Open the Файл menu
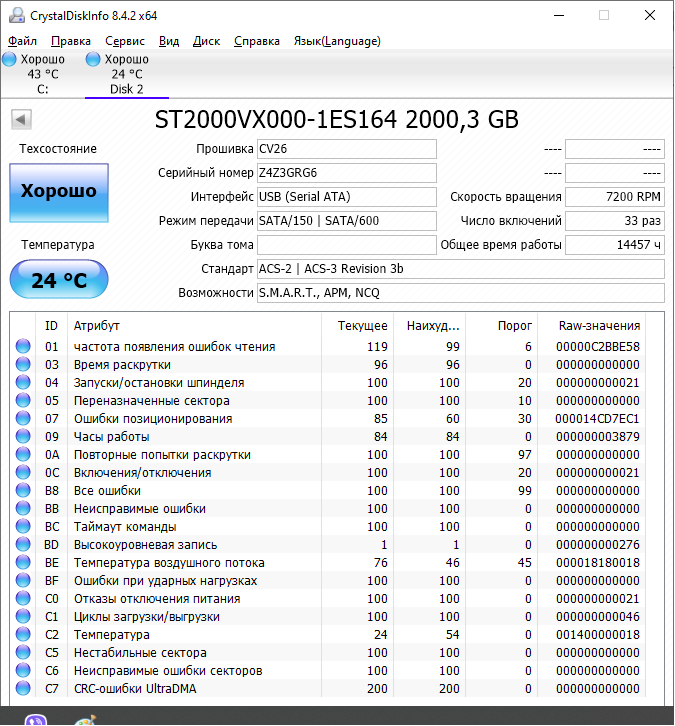675x726 pixels. 22,41
